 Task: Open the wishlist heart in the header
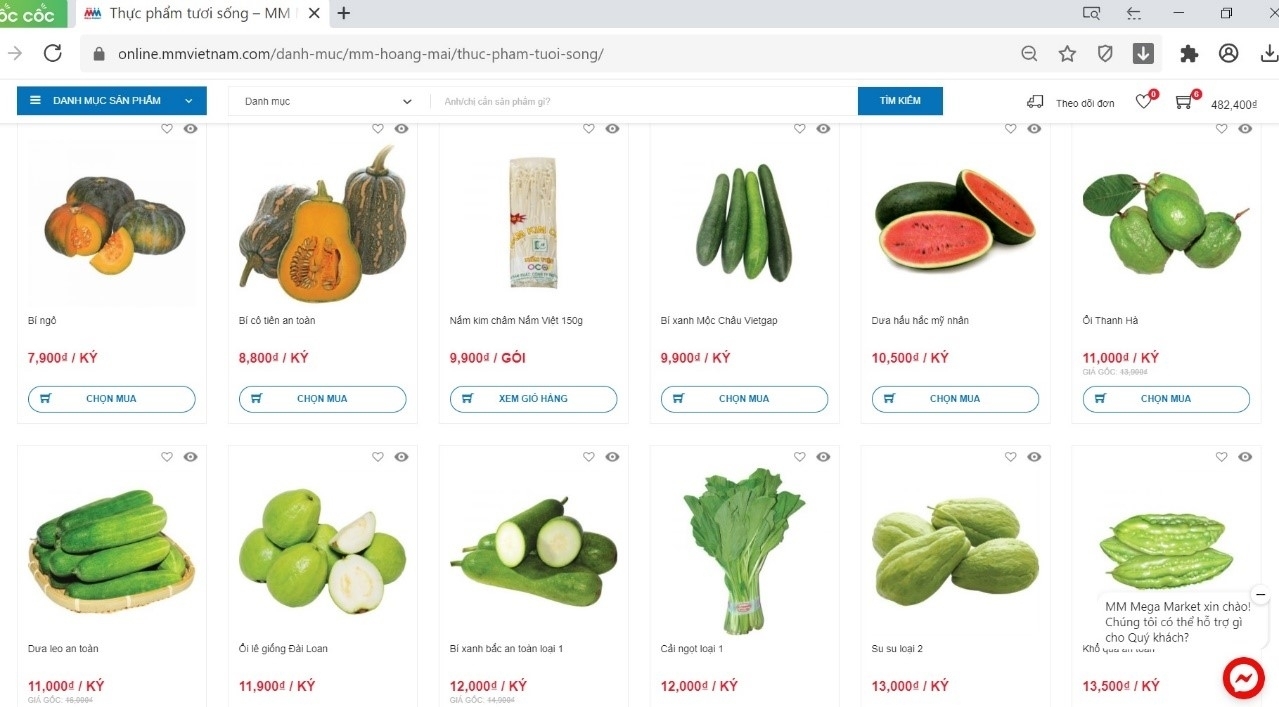1143,102
